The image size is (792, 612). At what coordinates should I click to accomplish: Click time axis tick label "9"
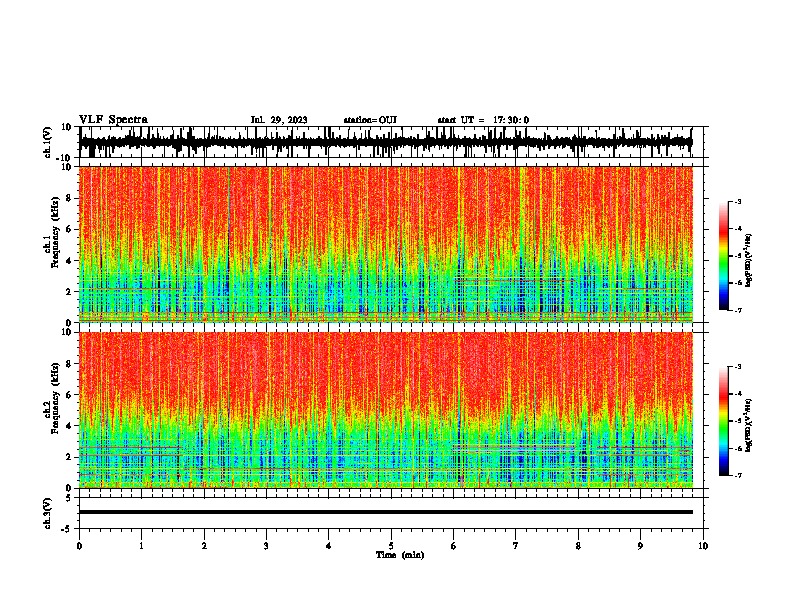[x=640, y=546]
